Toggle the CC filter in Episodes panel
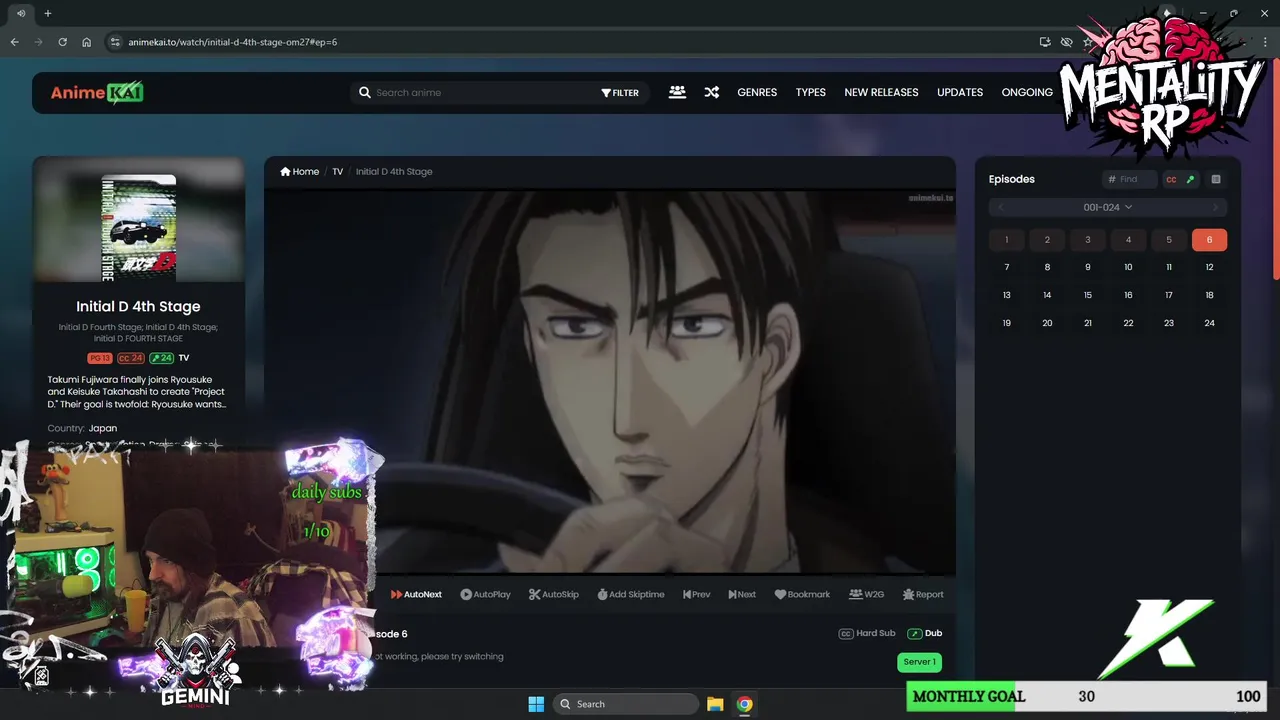This screenshot has height=720, width=1280. pyautogui.click(x=1171, y=180)
